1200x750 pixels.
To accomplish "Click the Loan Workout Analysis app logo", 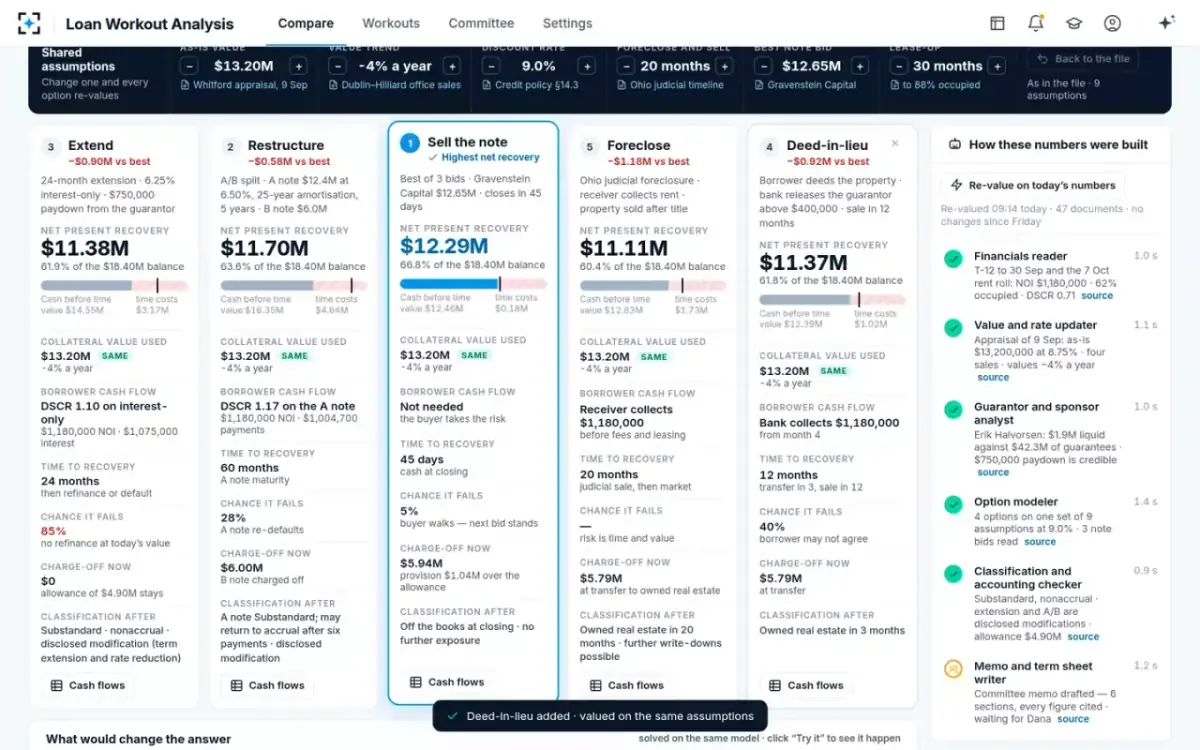I will [x=30, y=23].
